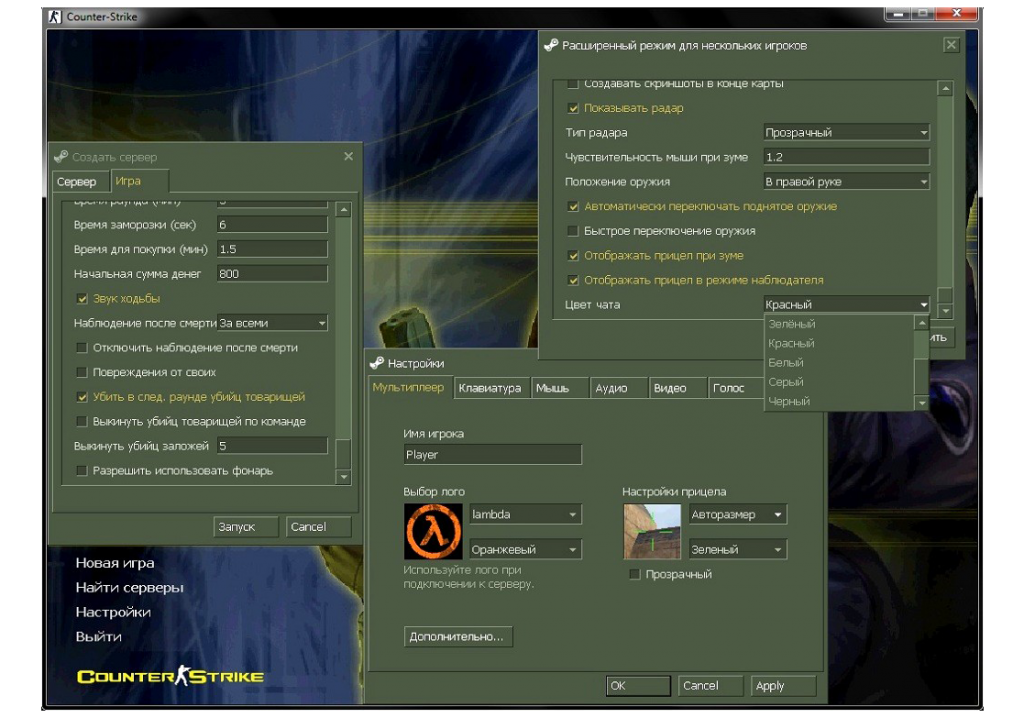Enable Прозрачный crosshair checkbox

pyautogui.click(x=634, y=574)
